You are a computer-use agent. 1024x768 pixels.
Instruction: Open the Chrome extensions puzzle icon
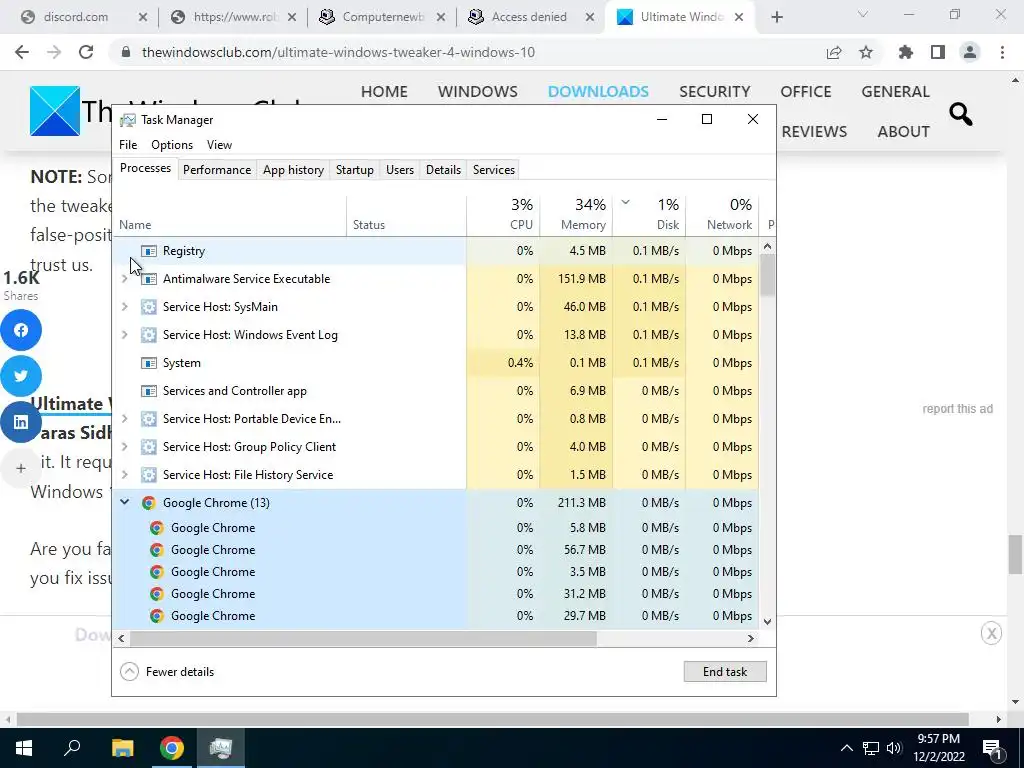click(906, 52)
